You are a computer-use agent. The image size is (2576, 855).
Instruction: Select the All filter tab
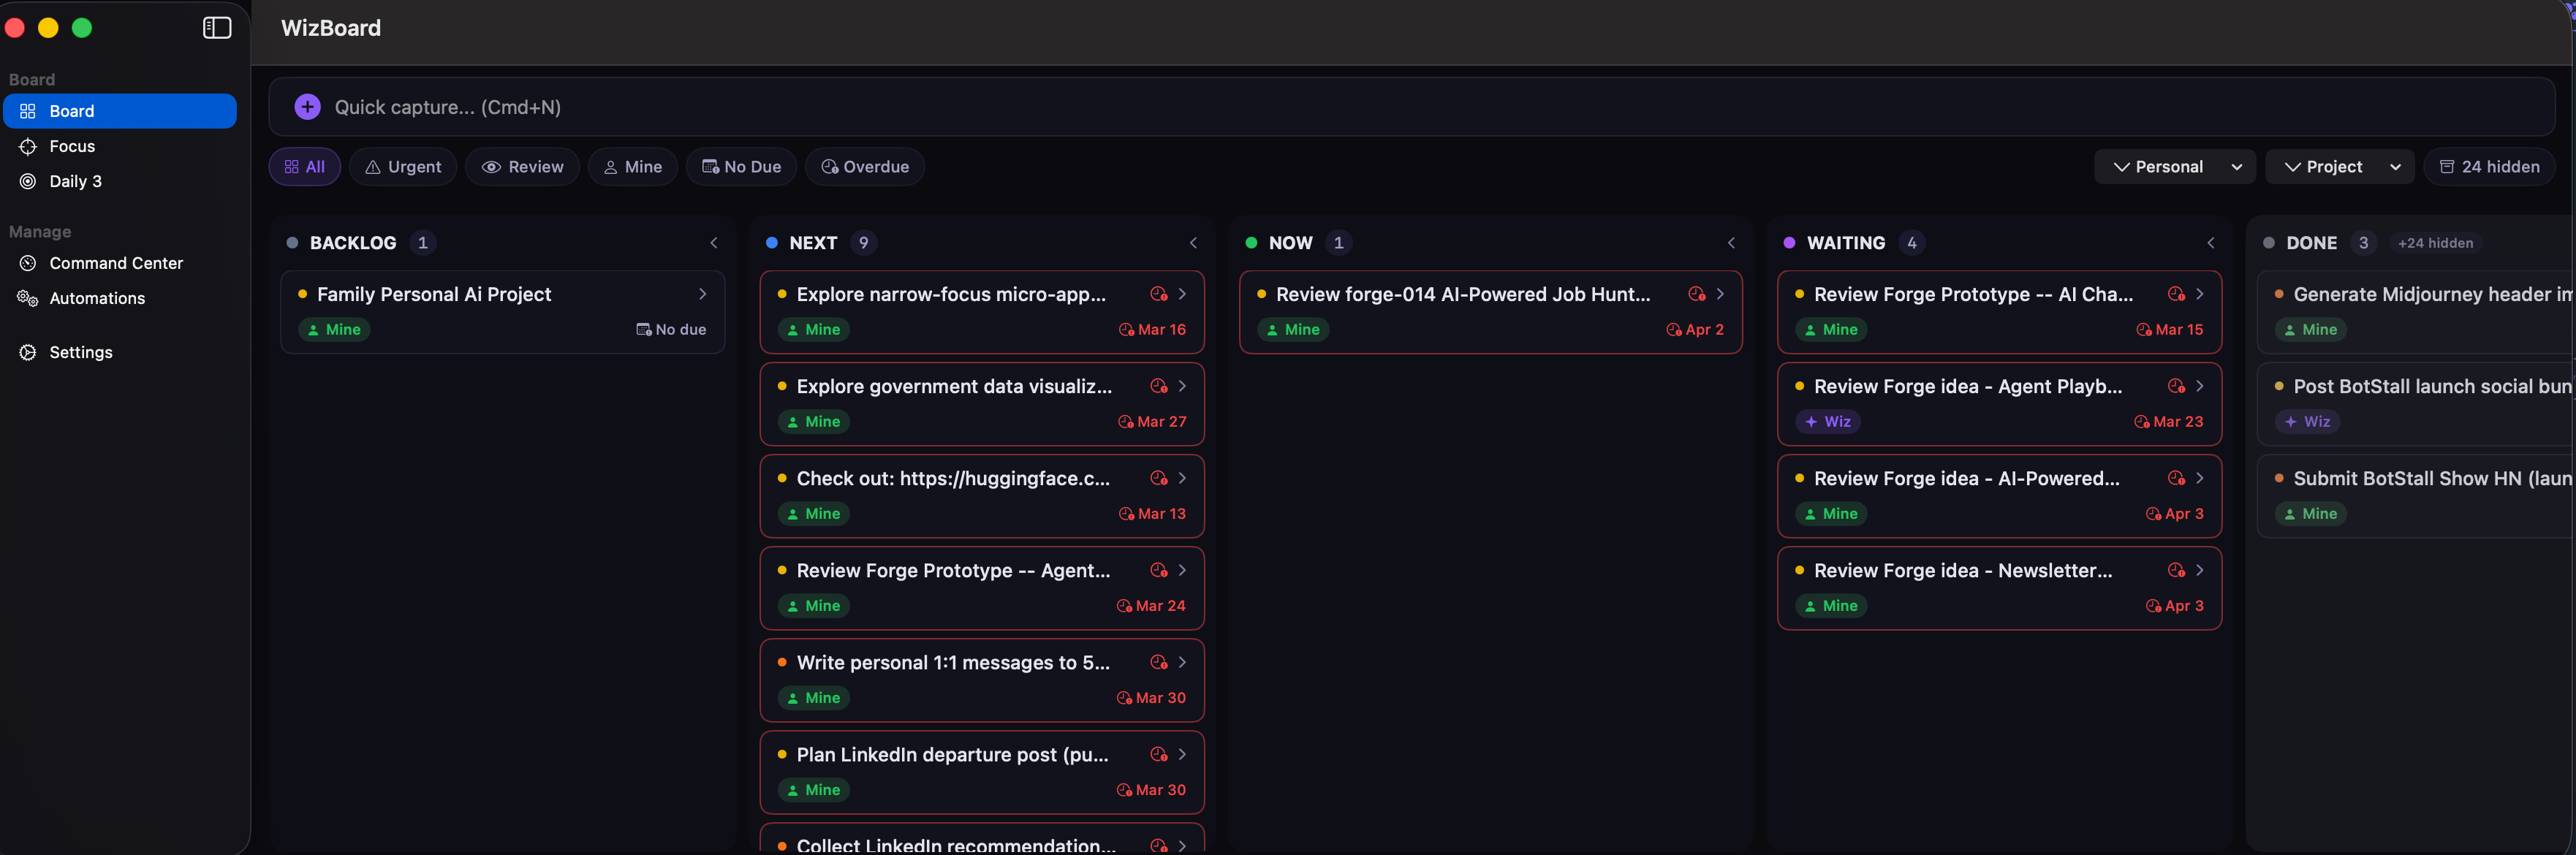[x=305, y=167]
